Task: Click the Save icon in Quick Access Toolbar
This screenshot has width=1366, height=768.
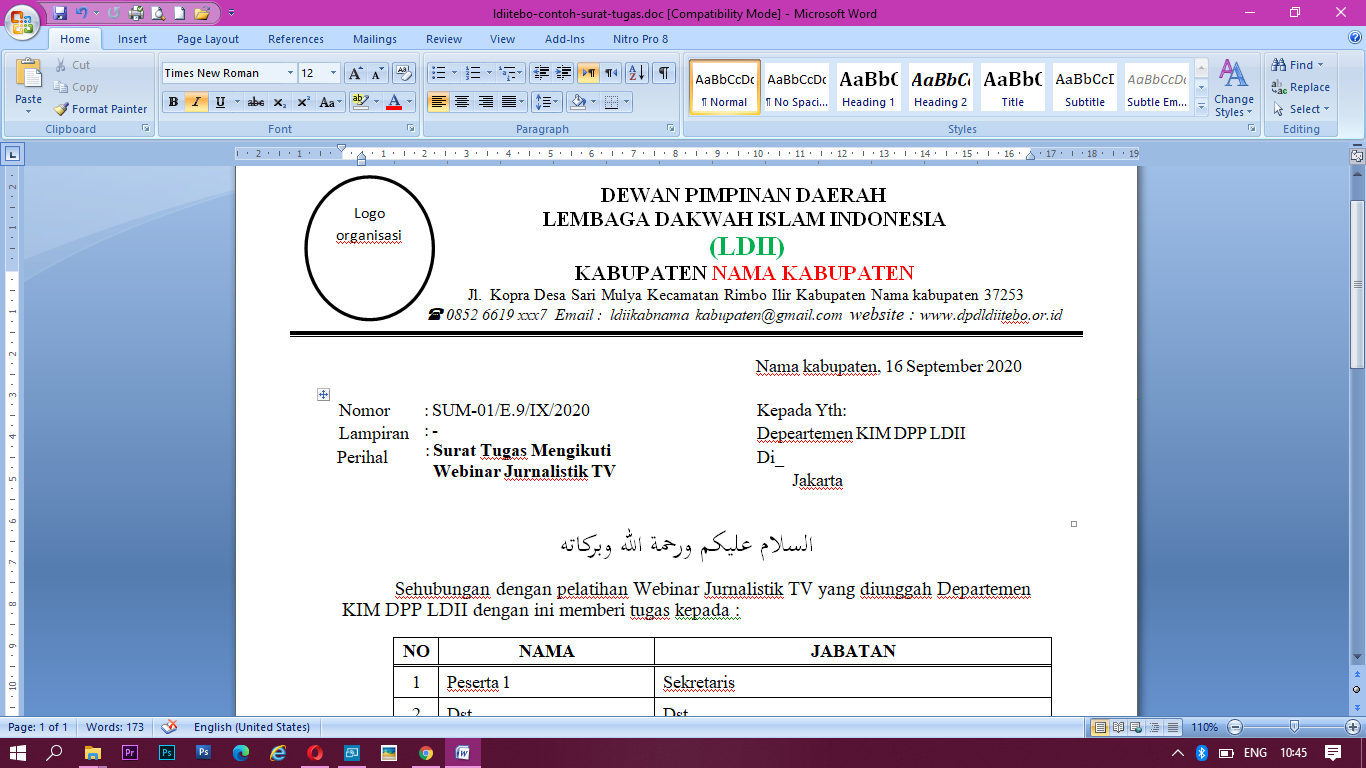Action: [x=60, y=13]
